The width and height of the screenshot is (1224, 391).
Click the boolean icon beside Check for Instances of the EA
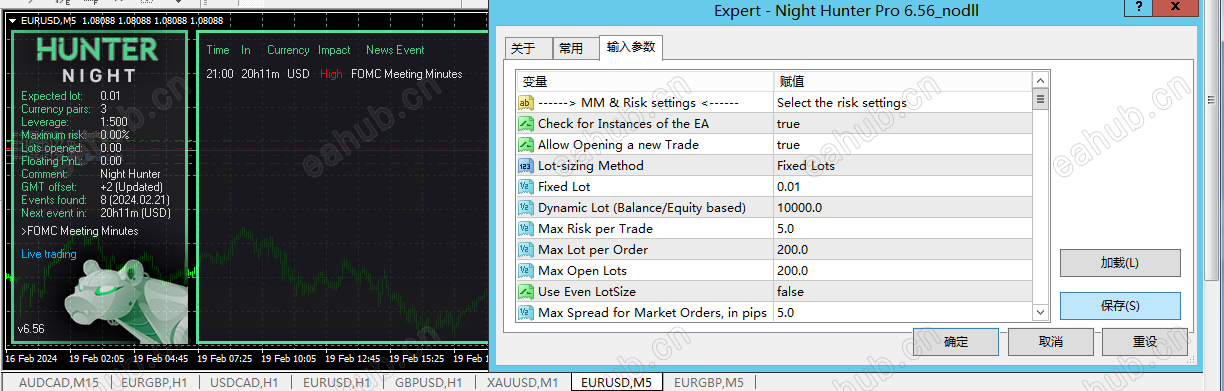pyautogui.click(x=526, y=124)
